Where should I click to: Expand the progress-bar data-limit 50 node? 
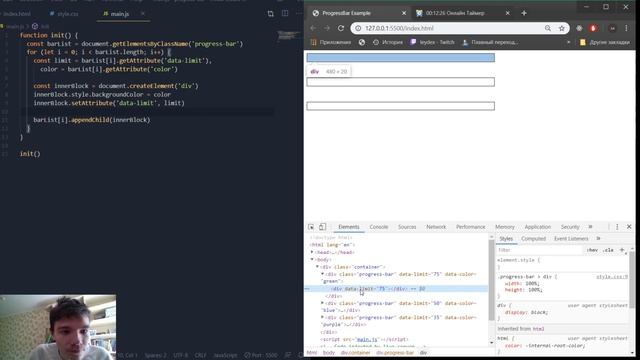pos(322,303)
